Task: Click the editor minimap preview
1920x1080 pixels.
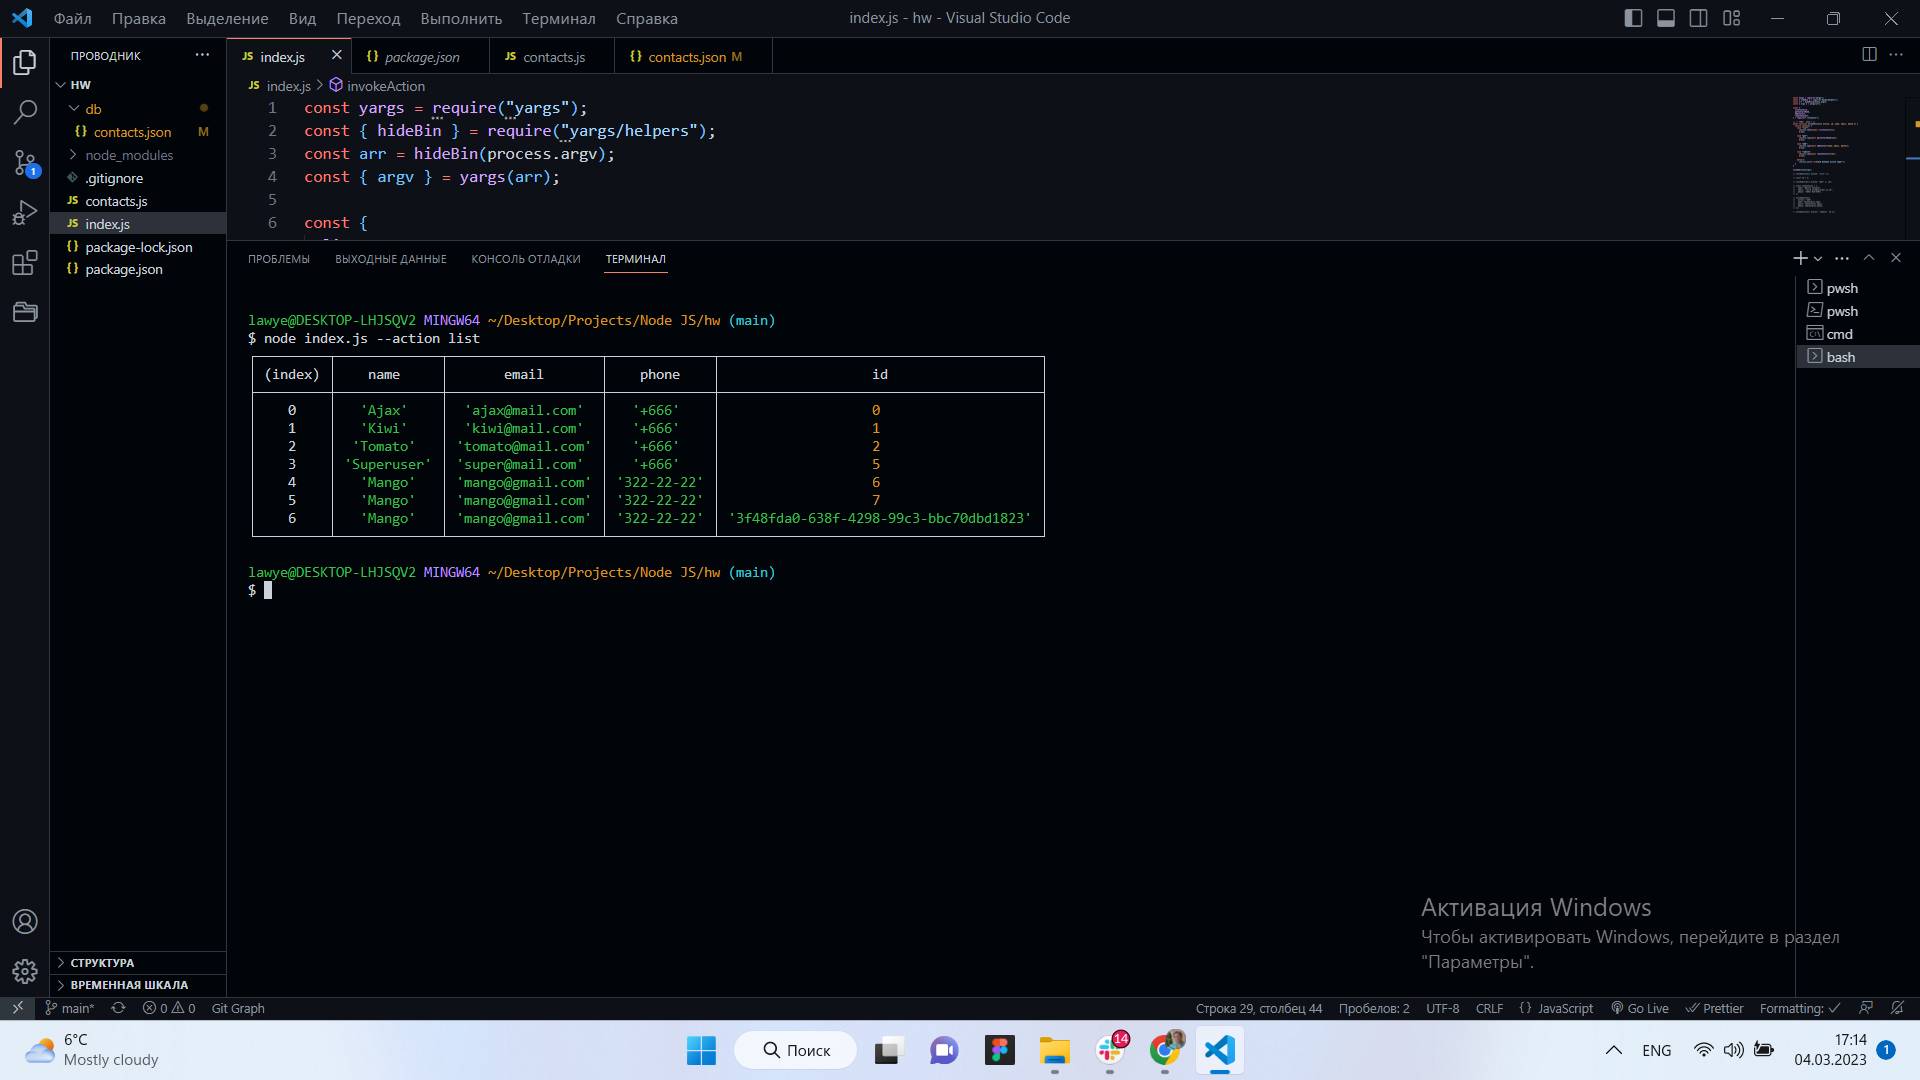Action: click(x=1848, y=156)
